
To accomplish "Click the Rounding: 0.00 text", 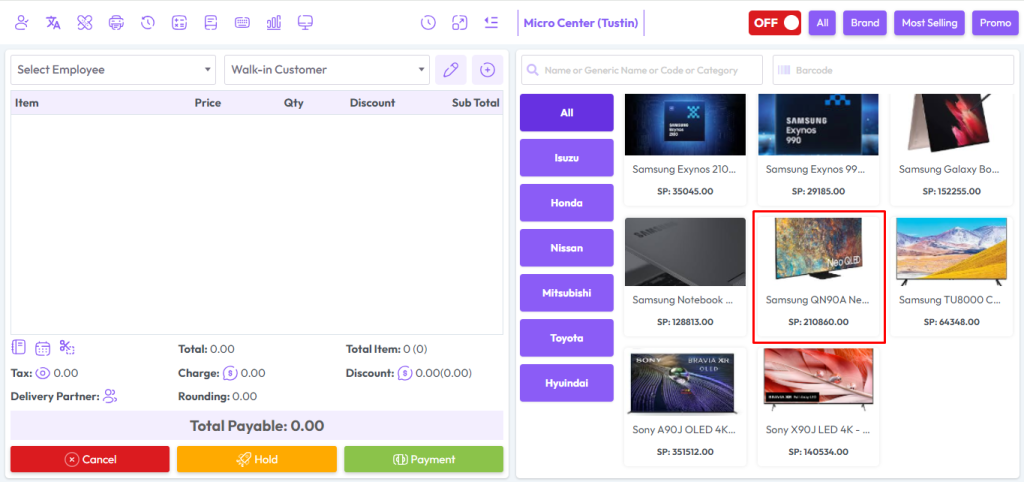I will tap(217, 396).
